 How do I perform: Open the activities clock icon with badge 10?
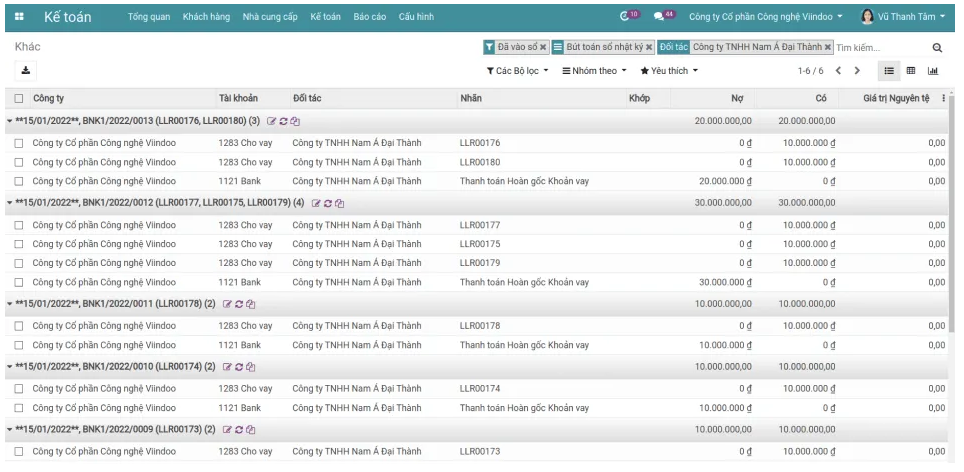coord(627,17)
